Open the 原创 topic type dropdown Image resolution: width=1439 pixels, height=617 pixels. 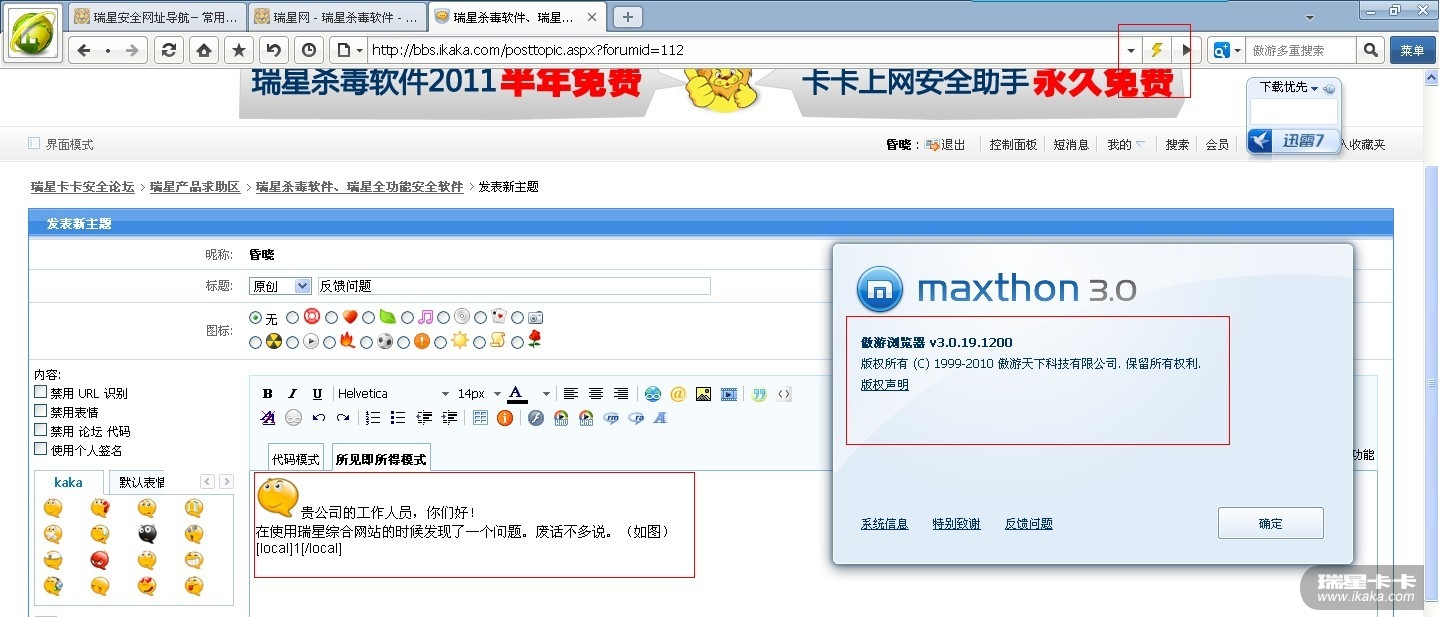[281, 286]
